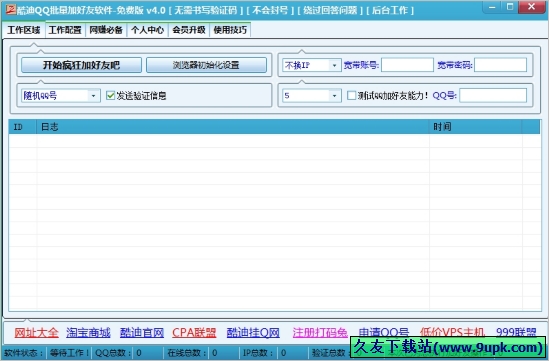Click the 日志 column header
The image size is (549, 361).
233,127
